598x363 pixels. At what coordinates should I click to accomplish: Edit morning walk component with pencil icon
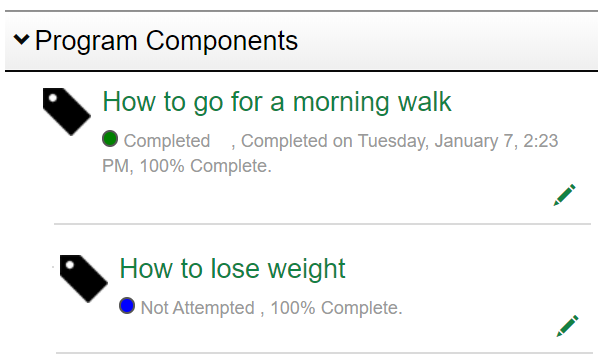(564, 195)
